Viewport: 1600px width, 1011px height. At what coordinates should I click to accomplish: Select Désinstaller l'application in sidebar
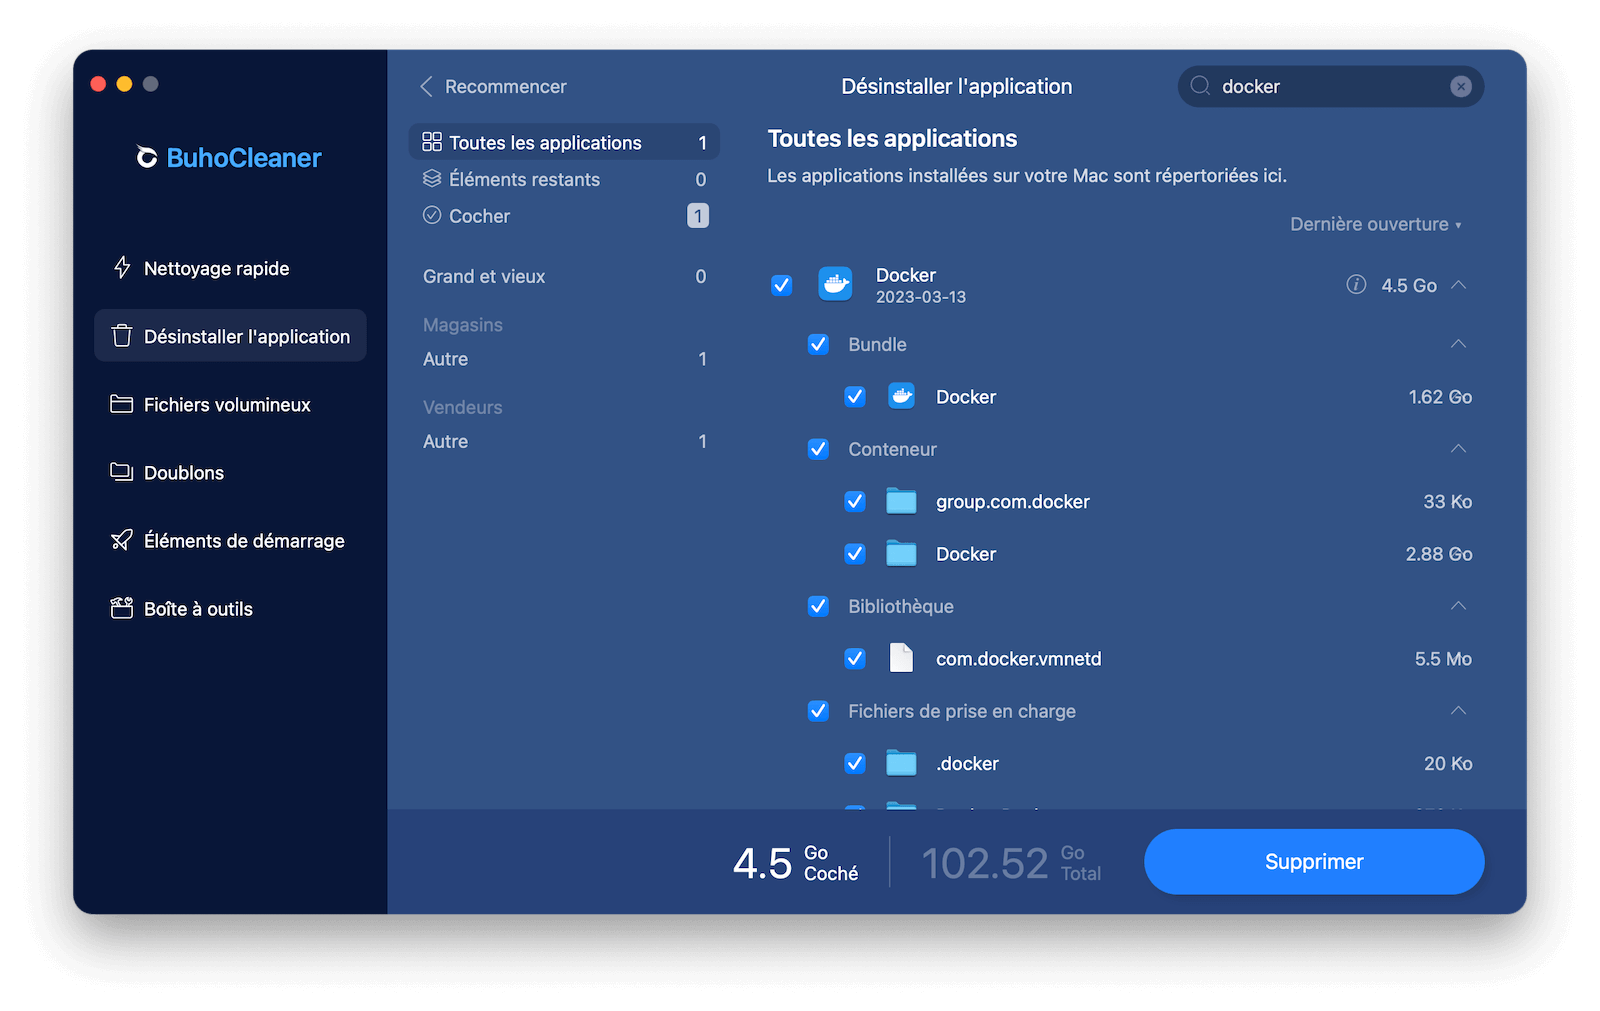click(230, 336)
